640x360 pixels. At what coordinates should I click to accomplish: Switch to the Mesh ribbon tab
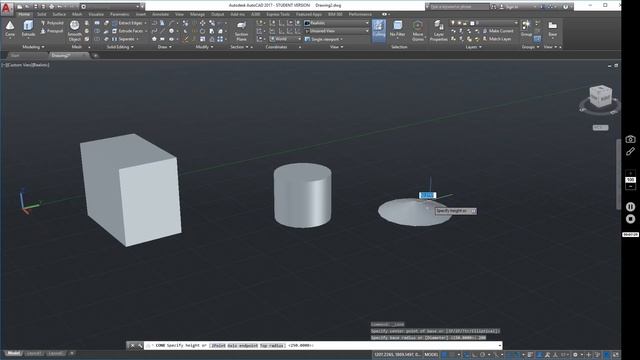click(x=77, y=14)
